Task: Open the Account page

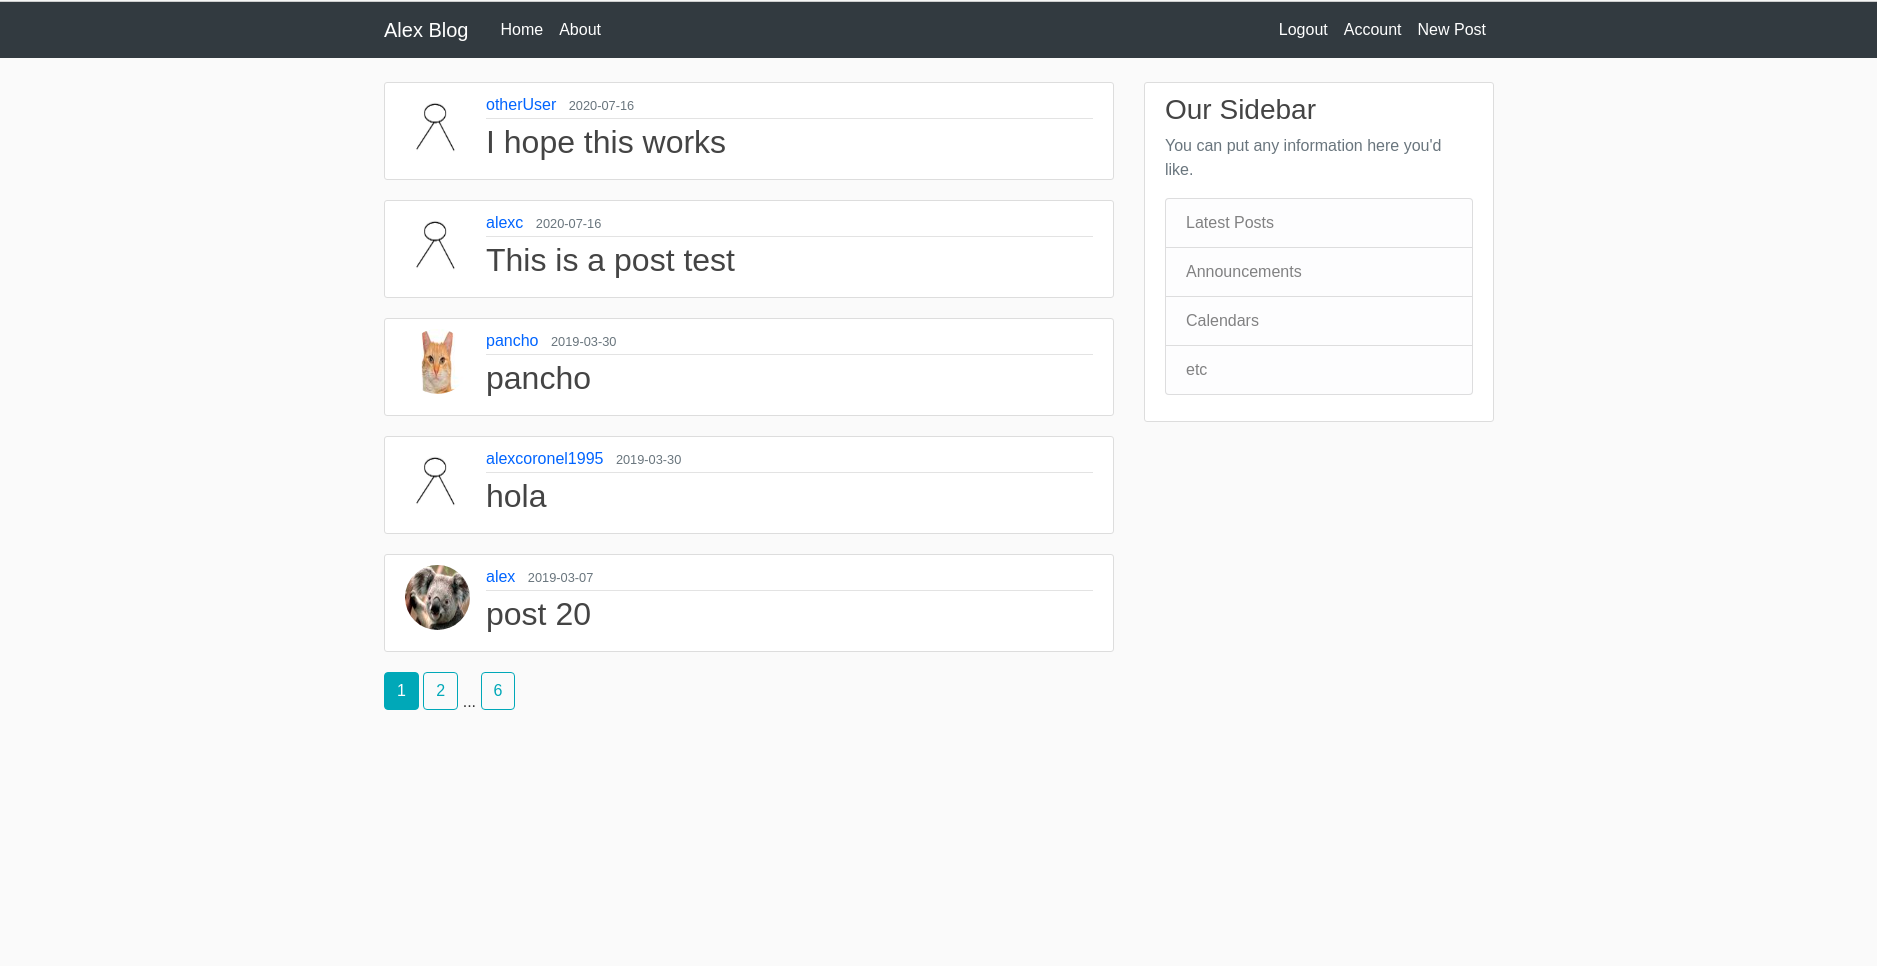Action: click(1372, 30)
